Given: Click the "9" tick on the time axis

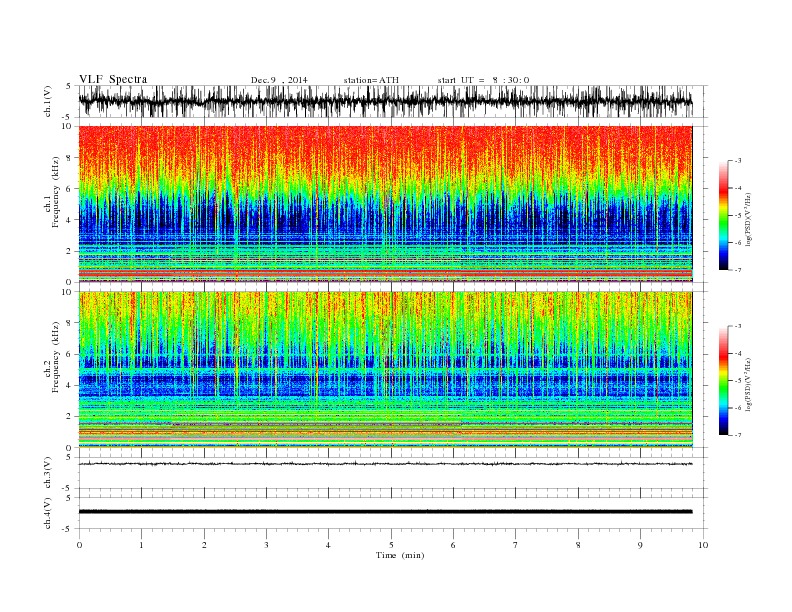Looking at the screenshot, I should [640, 545].
